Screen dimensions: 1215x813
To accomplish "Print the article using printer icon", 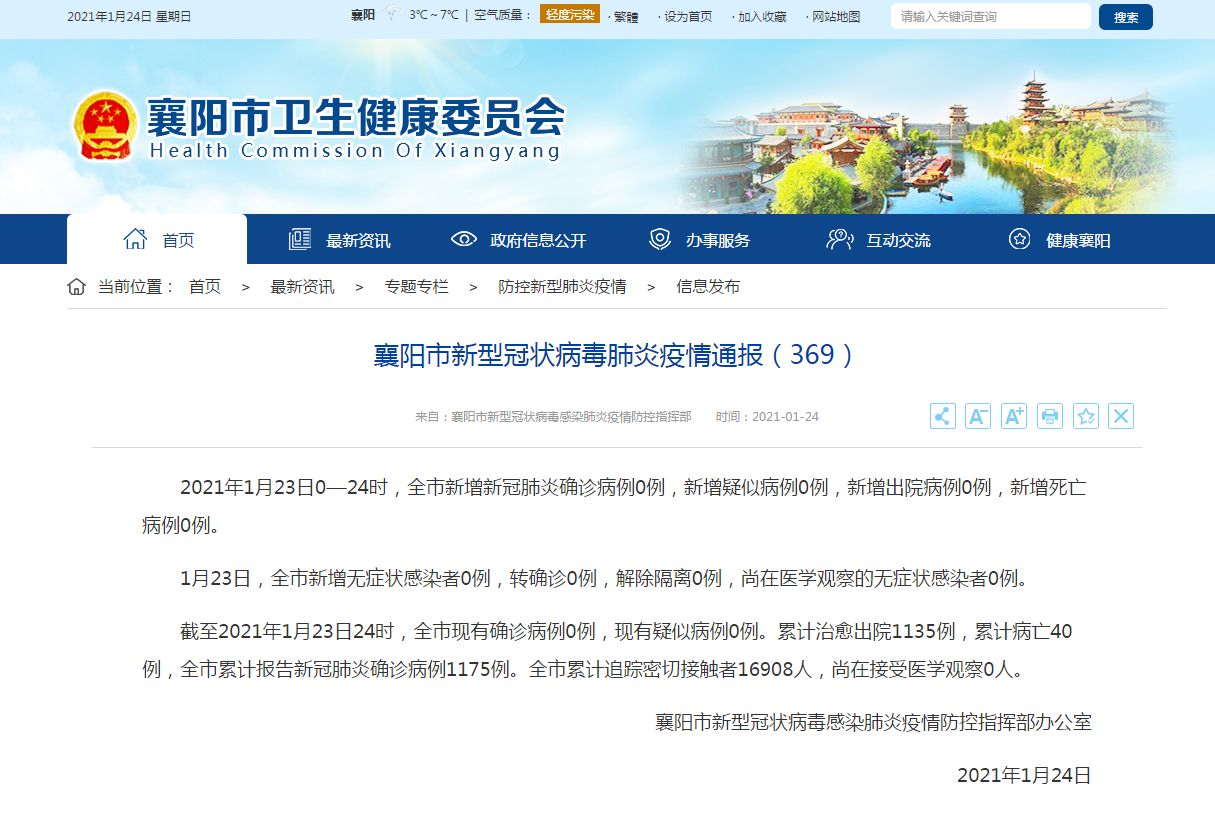I will (1050, 416).
